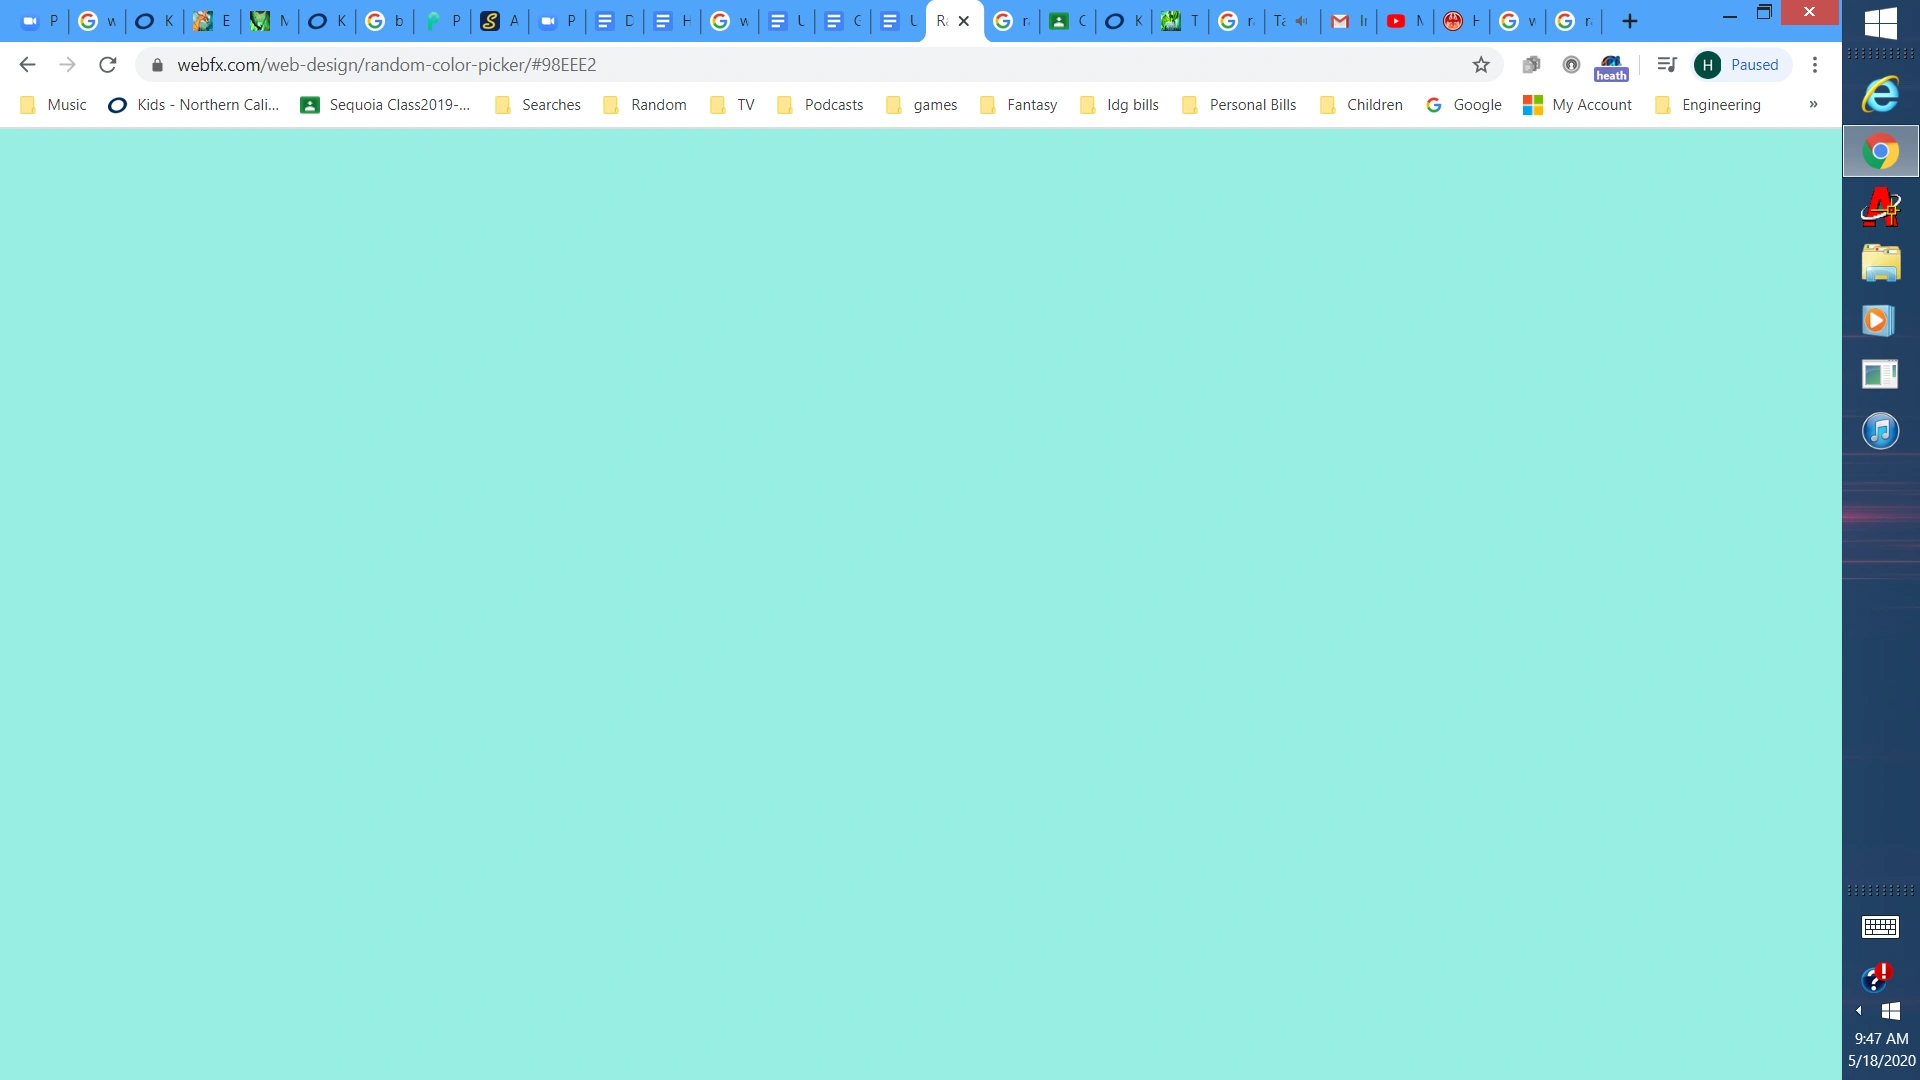Open Chrome's three-dot menu
Viewport: 1920px width, 1080px height.
click(x=1815, y=65)
